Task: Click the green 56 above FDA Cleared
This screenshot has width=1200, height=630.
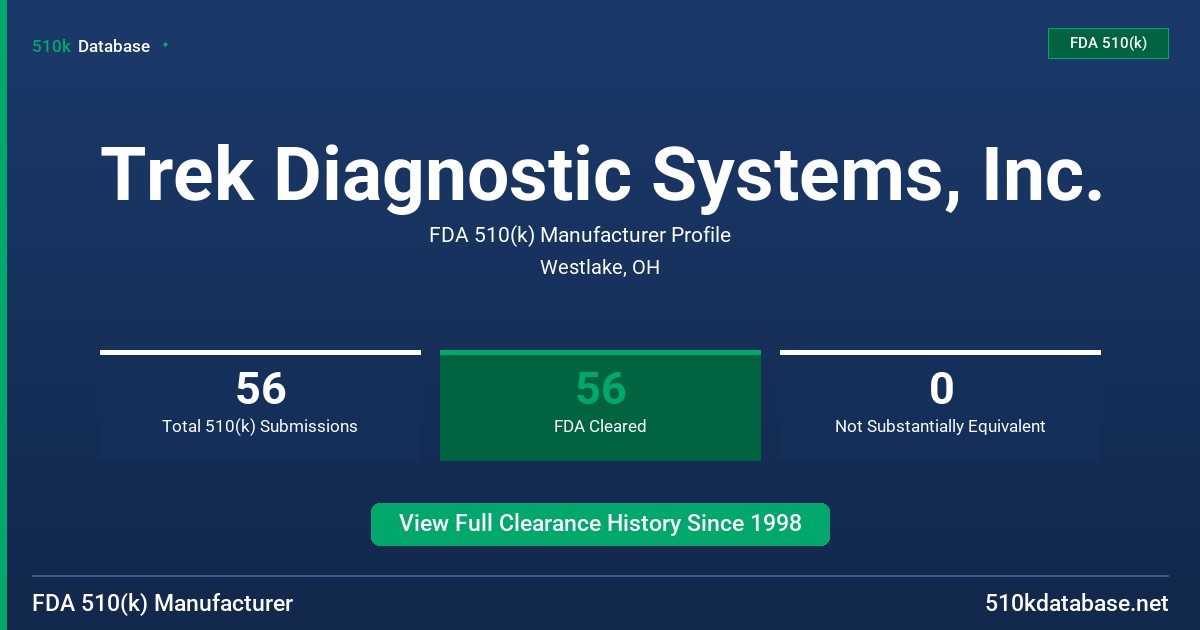Action: pos(600,388)
